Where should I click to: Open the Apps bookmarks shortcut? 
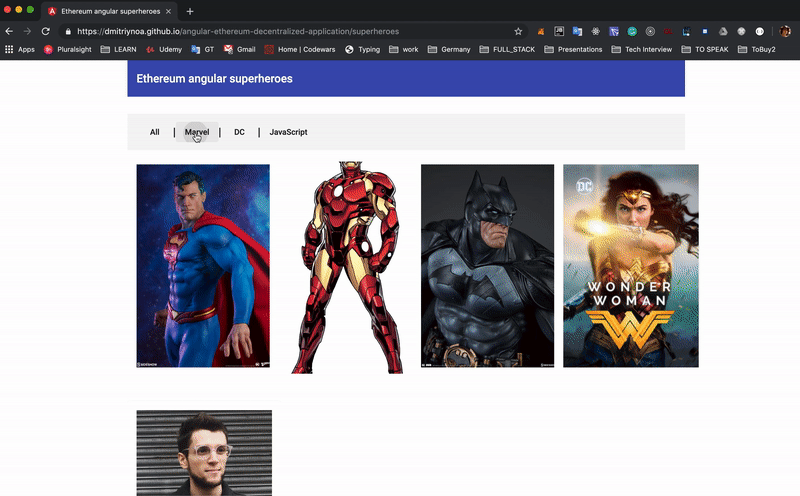coord(19,49)
